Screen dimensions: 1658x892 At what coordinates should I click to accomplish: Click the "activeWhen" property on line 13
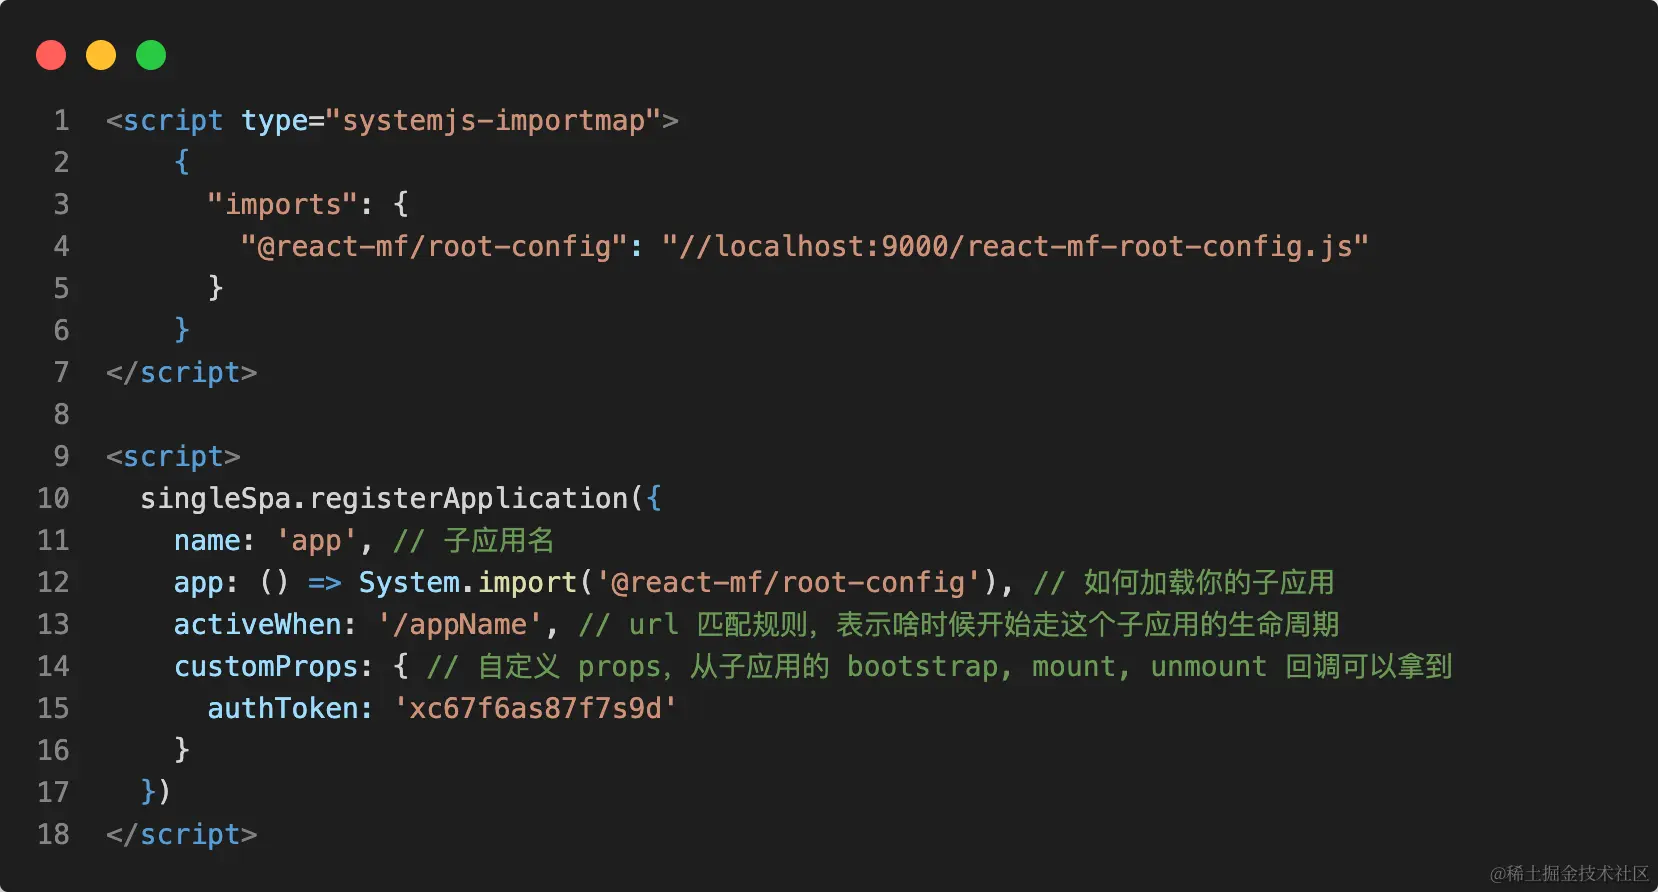[257, 625]
